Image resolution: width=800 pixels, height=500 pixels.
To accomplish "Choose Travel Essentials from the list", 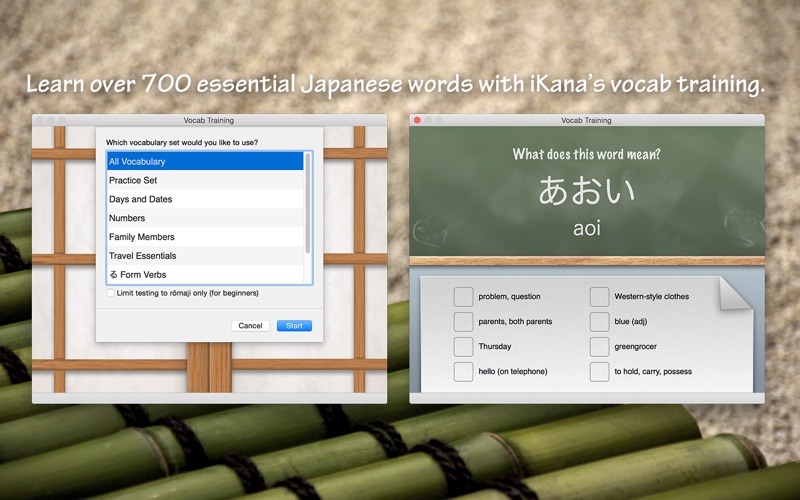I will point(205,256).
